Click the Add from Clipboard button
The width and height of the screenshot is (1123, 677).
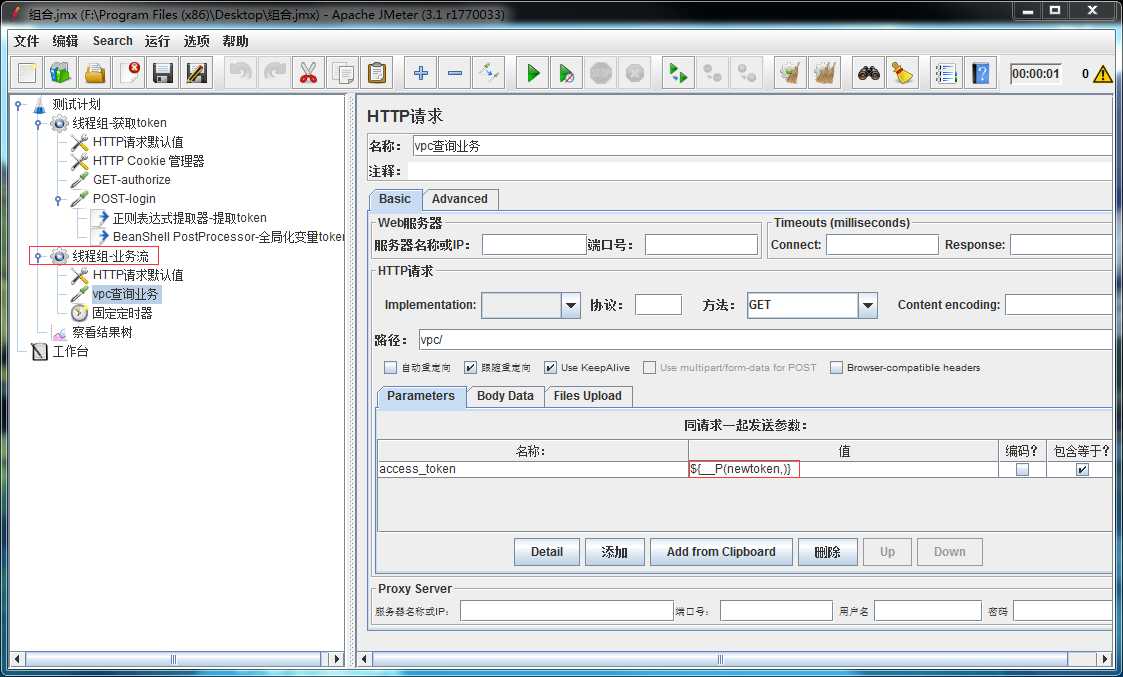point(721,552)
